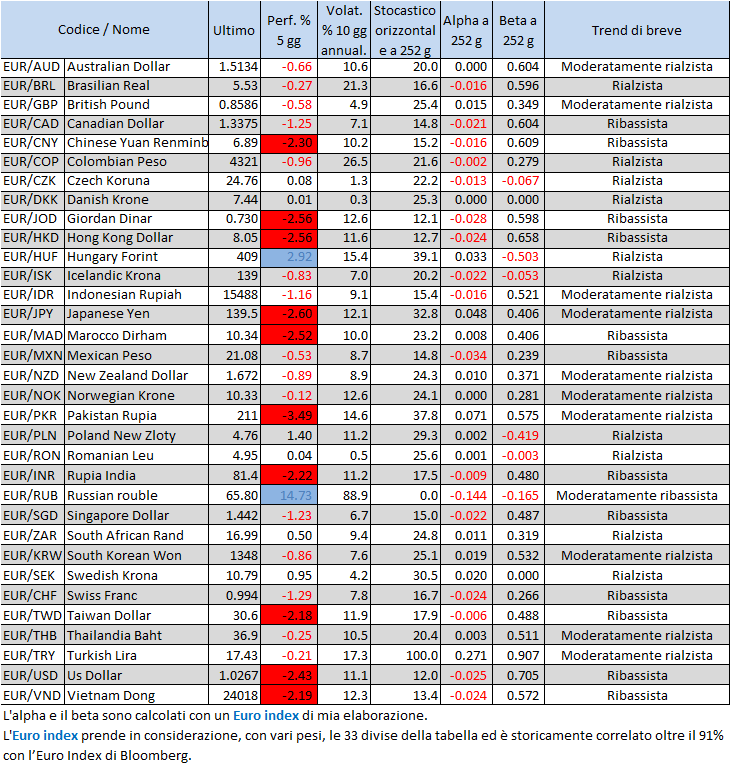Click the 'EUR/AUD' code cell
This screenshot has height=765, width=730.
(32, 67)
